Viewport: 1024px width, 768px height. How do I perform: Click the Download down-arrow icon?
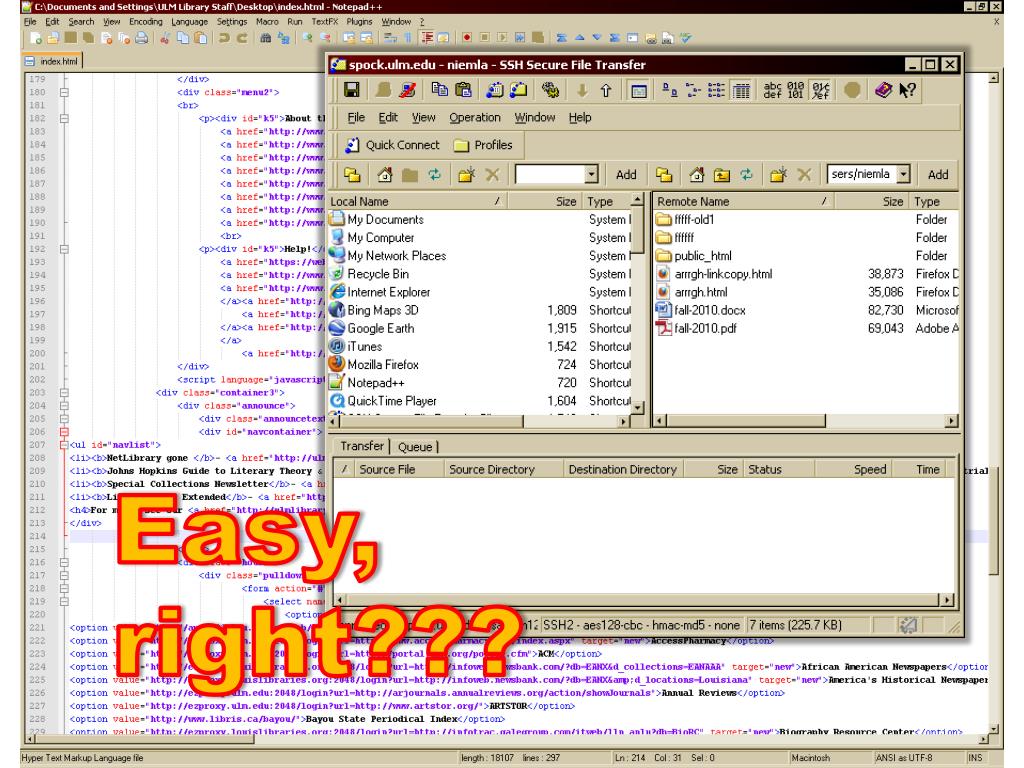click(x=582, y=90)
